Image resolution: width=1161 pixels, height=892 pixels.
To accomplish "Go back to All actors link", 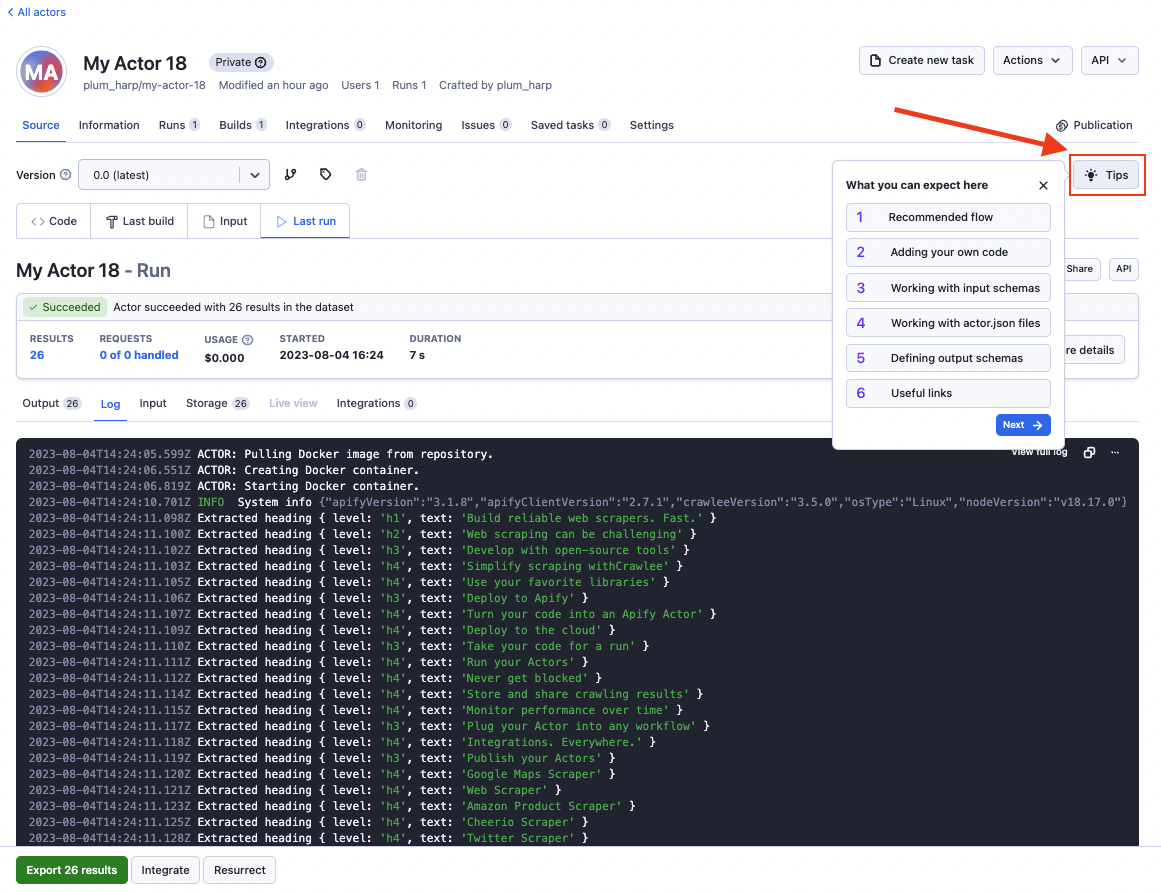I will click(x=37, y=12).
